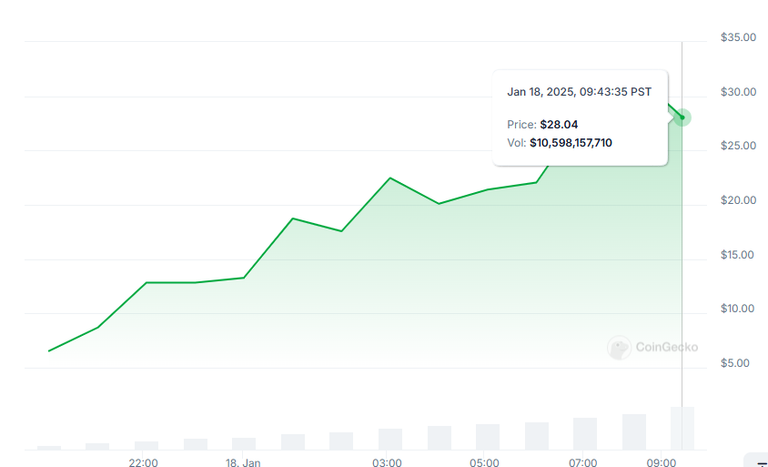The image size is (768, 467).
Task: Click the leftmost starting point of the price line
Action: pos(49,351)
